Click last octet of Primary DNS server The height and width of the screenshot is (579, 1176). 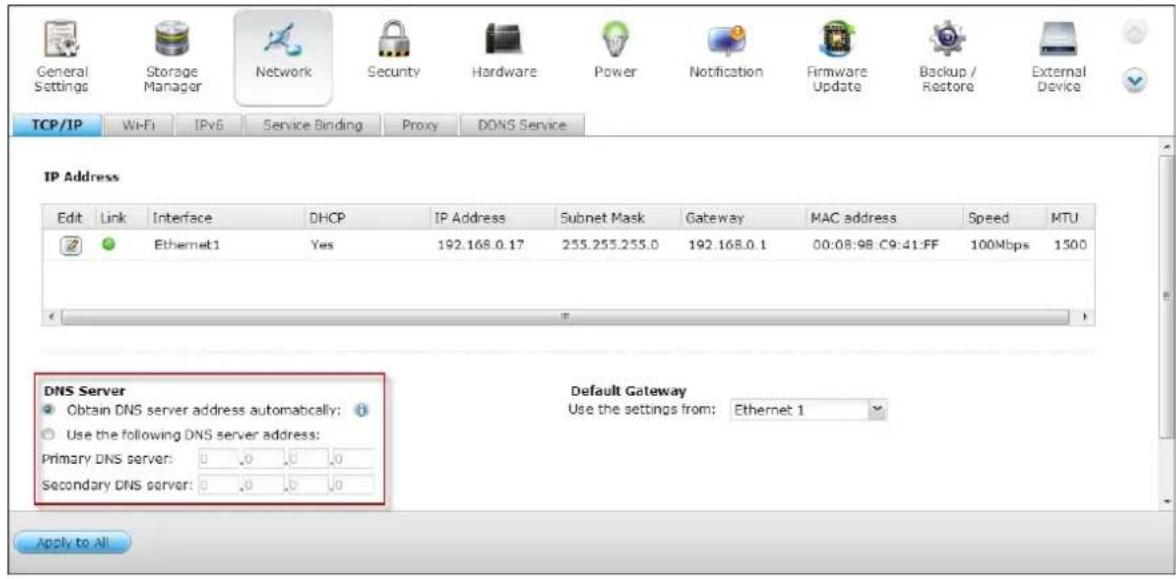355,459
